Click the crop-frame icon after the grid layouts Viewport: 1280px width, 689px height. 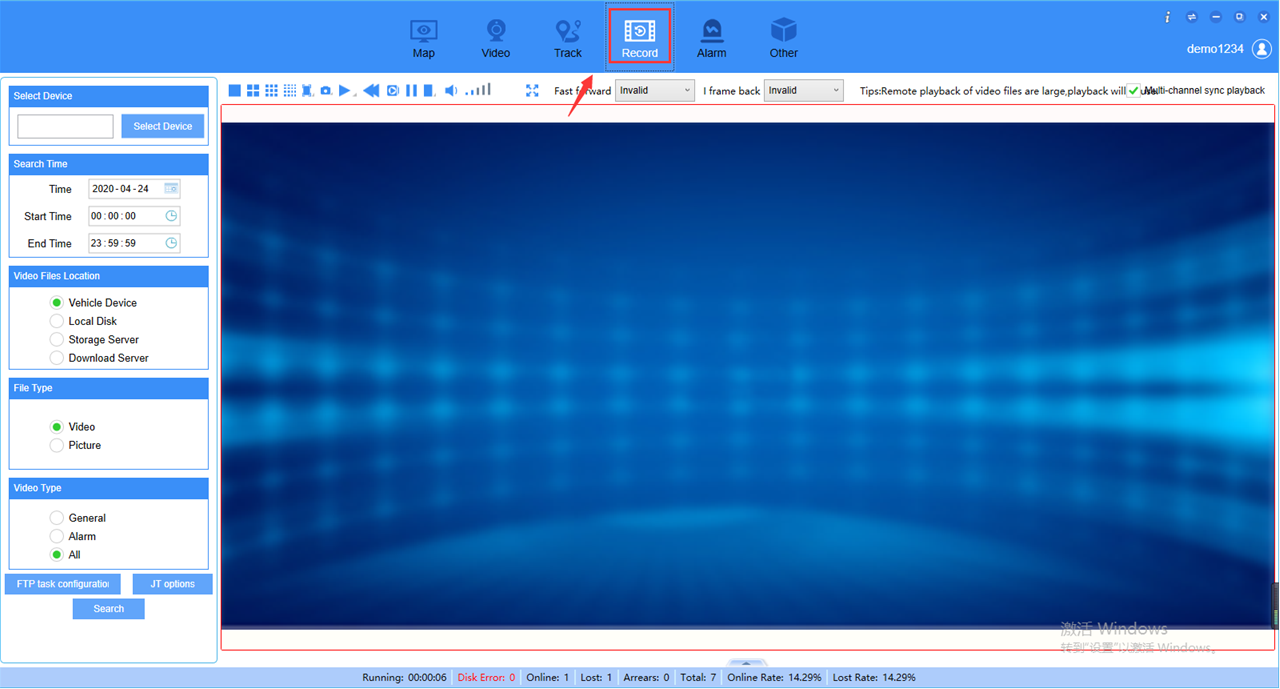pyautogui.click(x=307, y=91)
